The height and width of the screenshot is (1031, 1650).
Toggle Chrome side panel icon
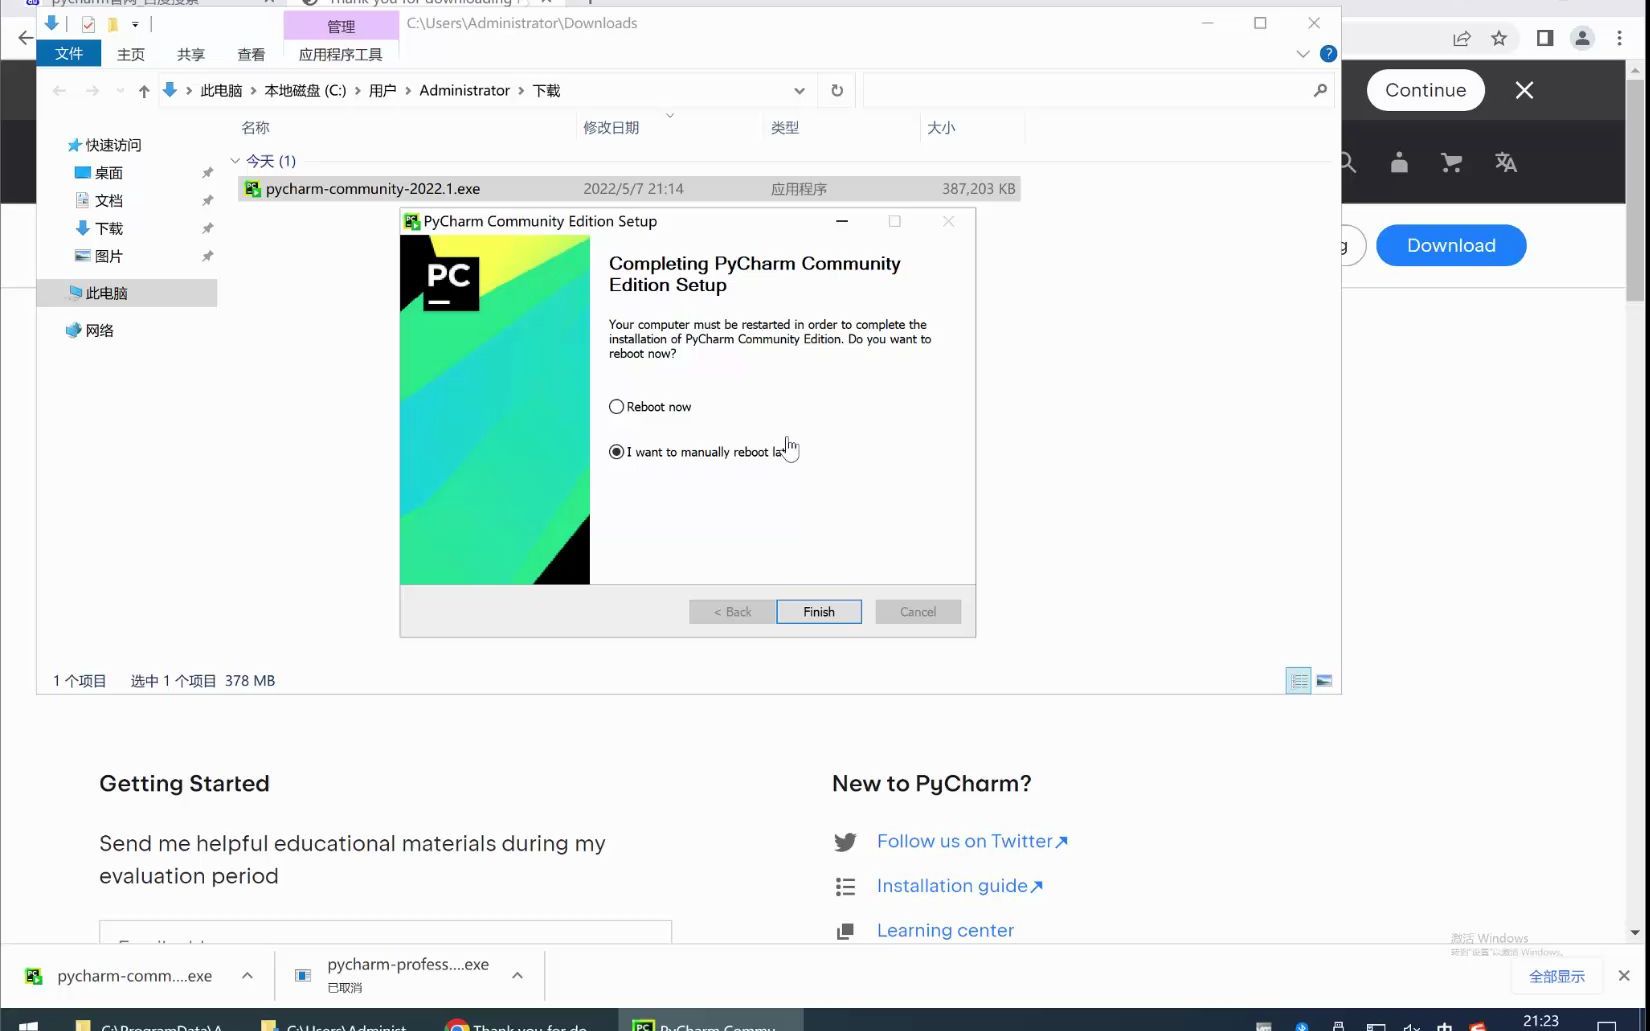pos(1545,39)
